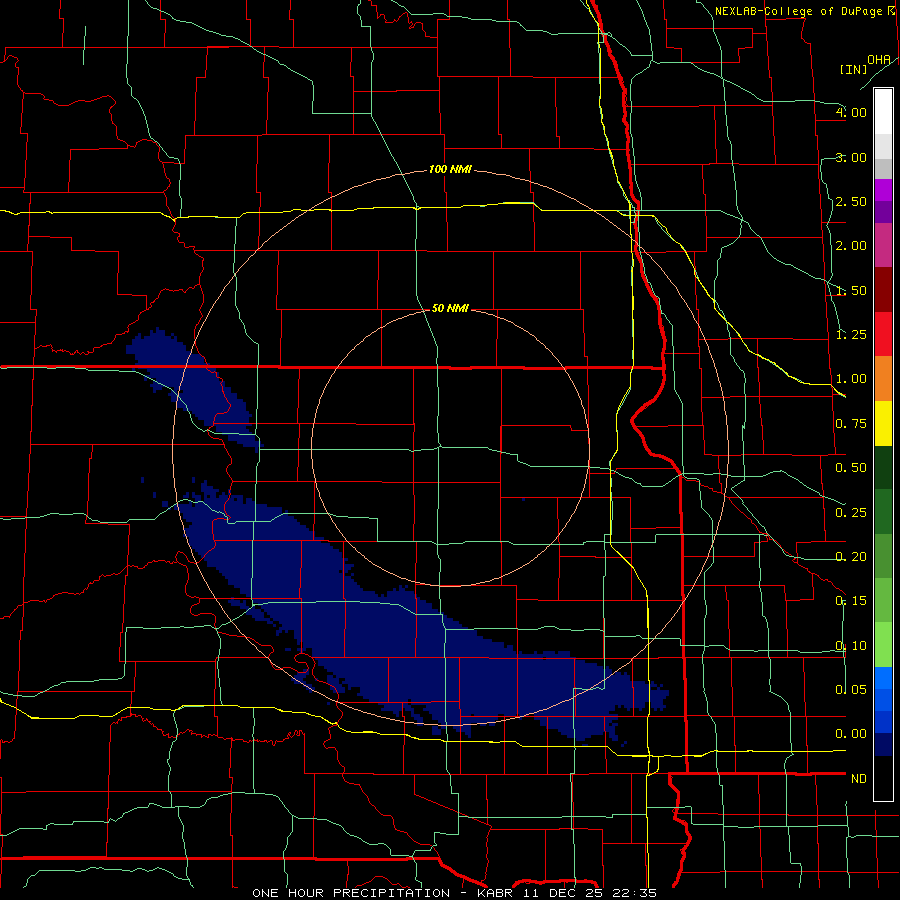Select the bright red swatch beside 1.25
The image size is (900, 900).
(x=883, y=334)
